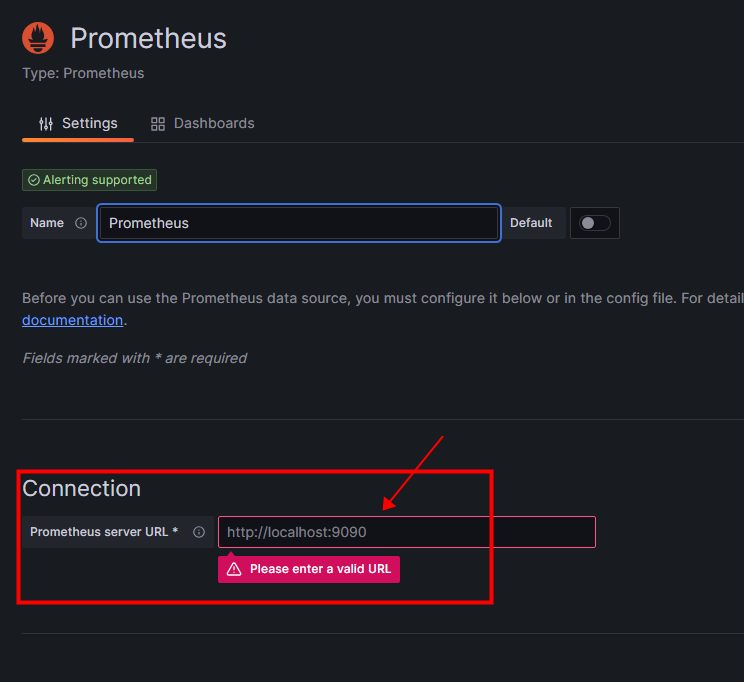
Task: Click the "Please enter a valid URL" message
Action: tap(320, 569)
